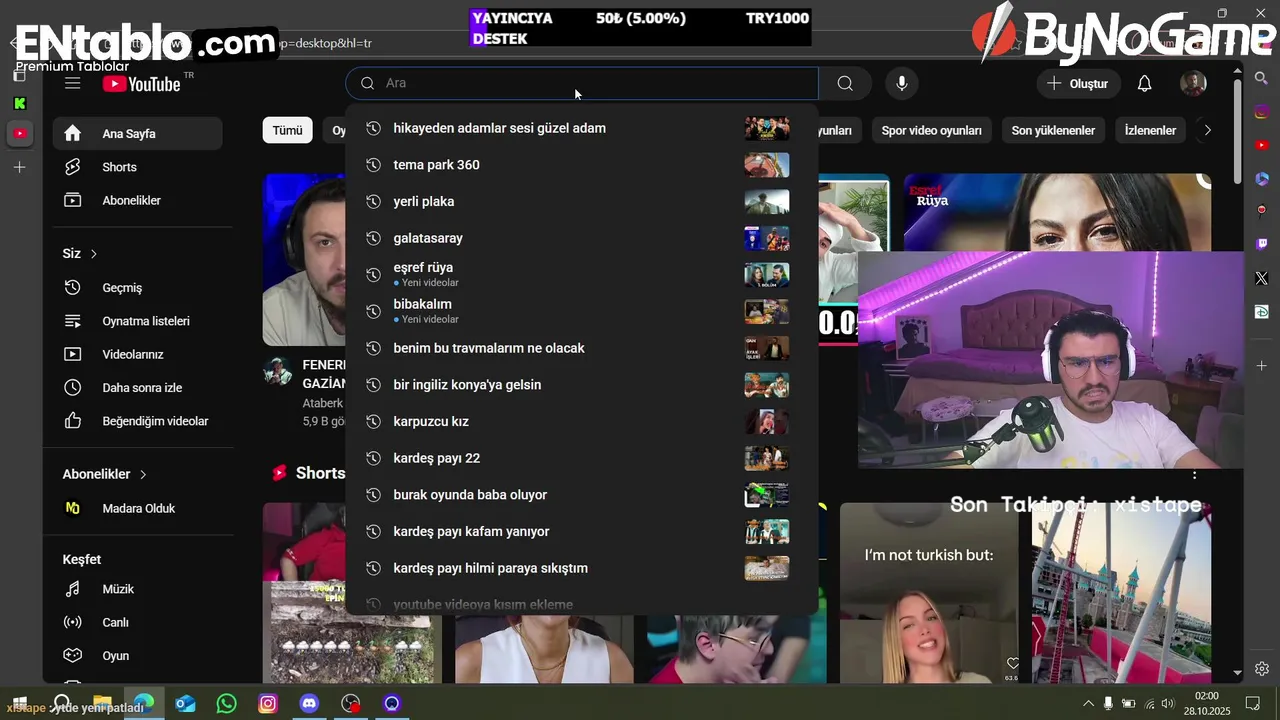Choose suggestion kardeş payı hilmi paraya sıkıştım
Screen dimensions: 1280x720
coord(582,568)
